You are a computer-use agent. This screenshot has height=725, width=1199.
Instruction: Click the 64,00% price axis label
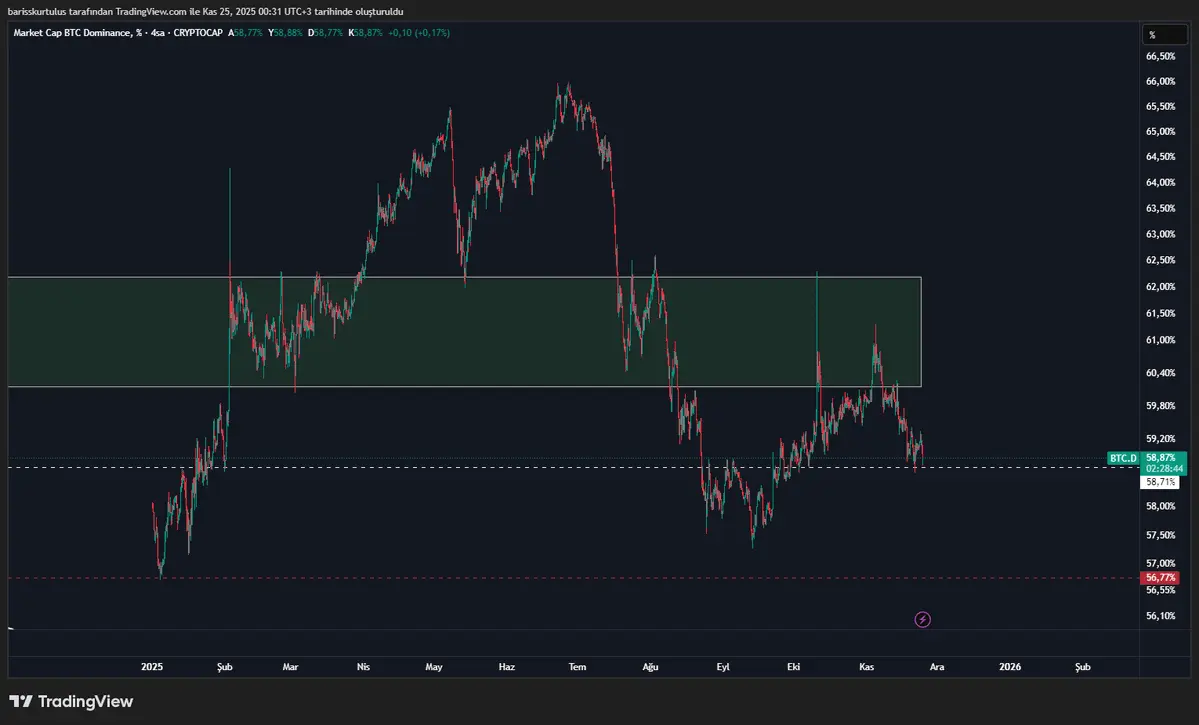[x=1160, y=182]
